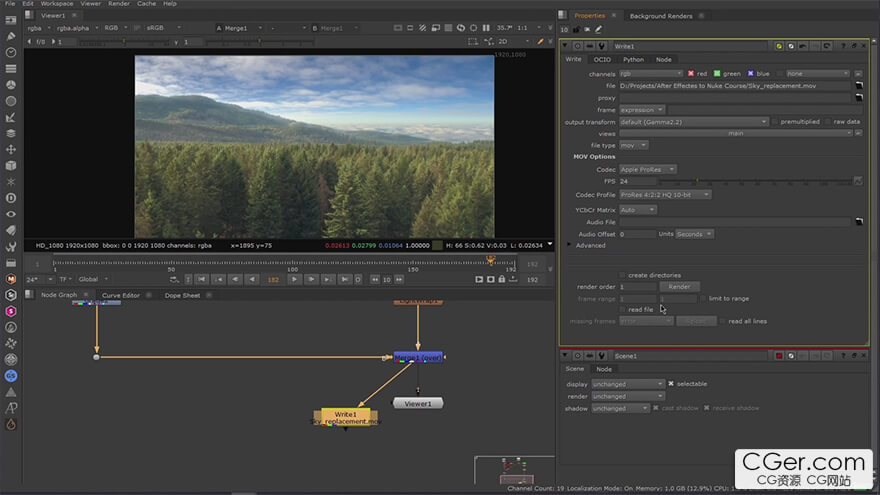
Task: Click the Audio Offset input field
Action: pos(637,234)
